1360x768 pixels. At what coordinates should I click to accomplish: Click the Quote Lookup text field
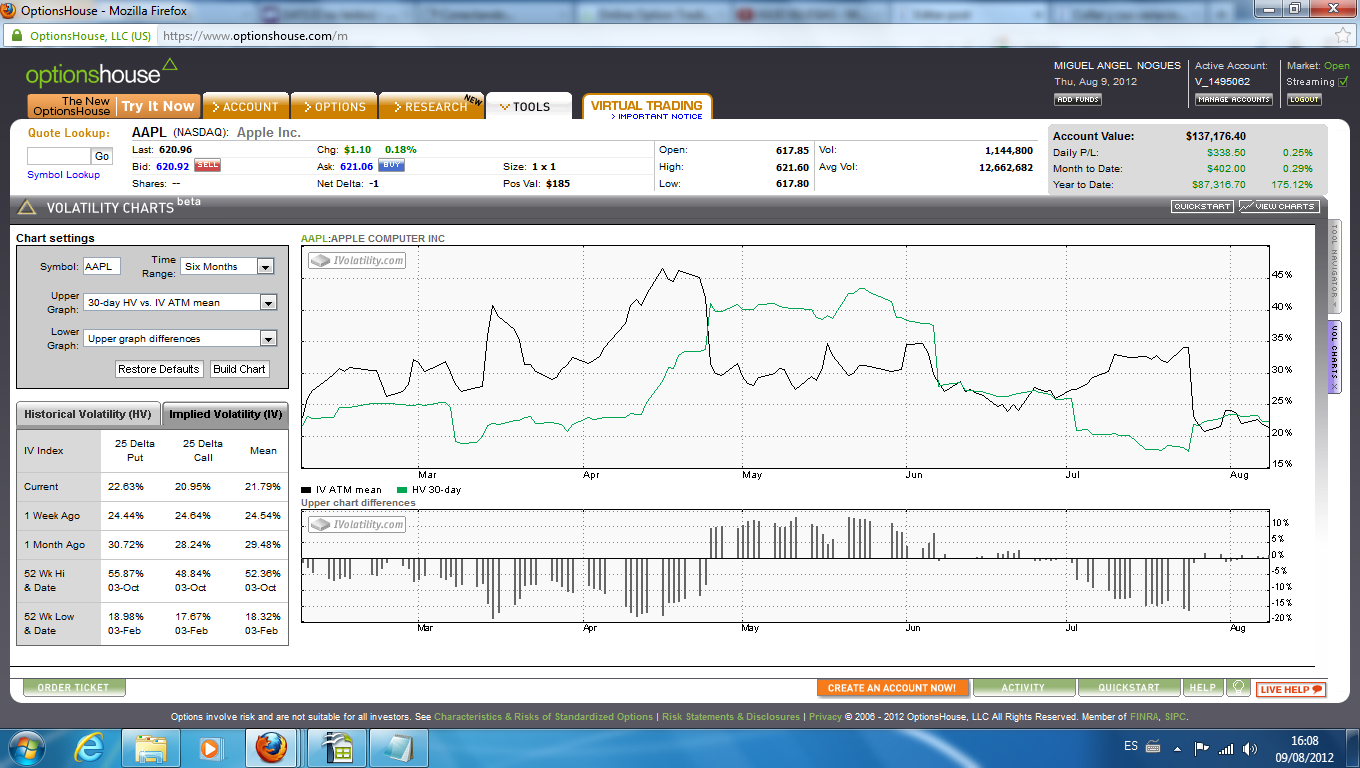point(59,156)
